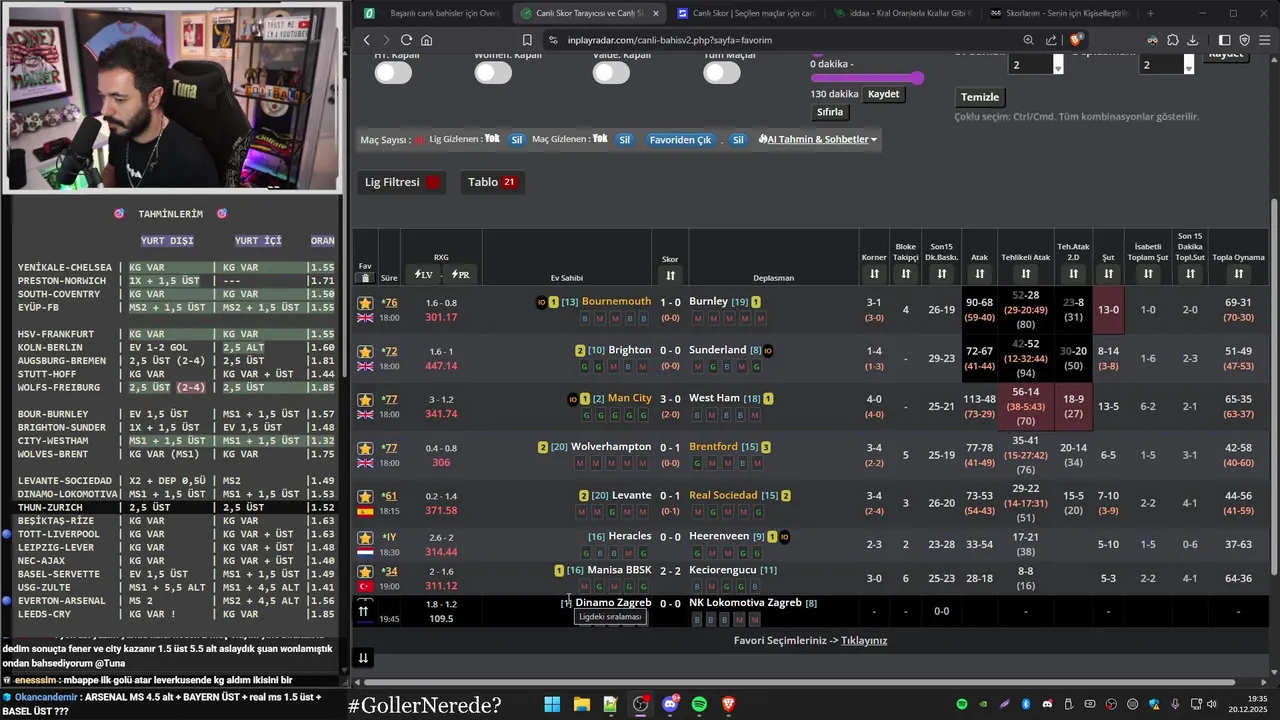
Task: Sort by the Atak column arrows
Action: pyautogui.click(x=979, y=274)
